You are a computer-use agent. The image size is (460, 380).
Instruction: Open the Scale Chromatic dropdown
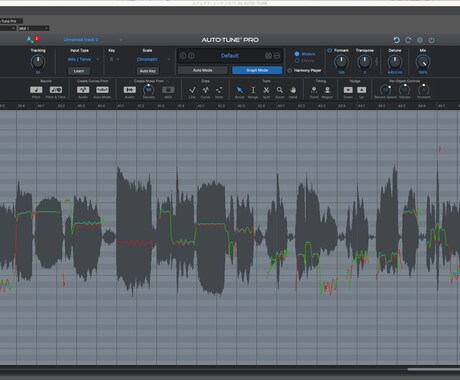click(153, 59)
